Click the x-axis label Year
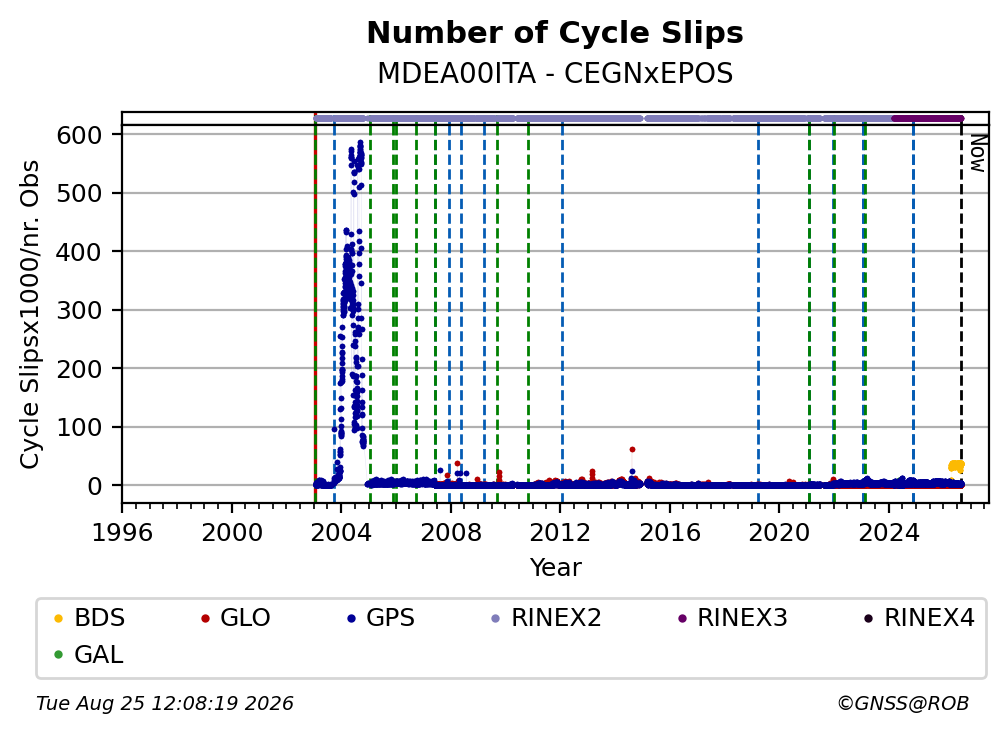Screen dimensions: 1008x734 click(x=555, y=568)
